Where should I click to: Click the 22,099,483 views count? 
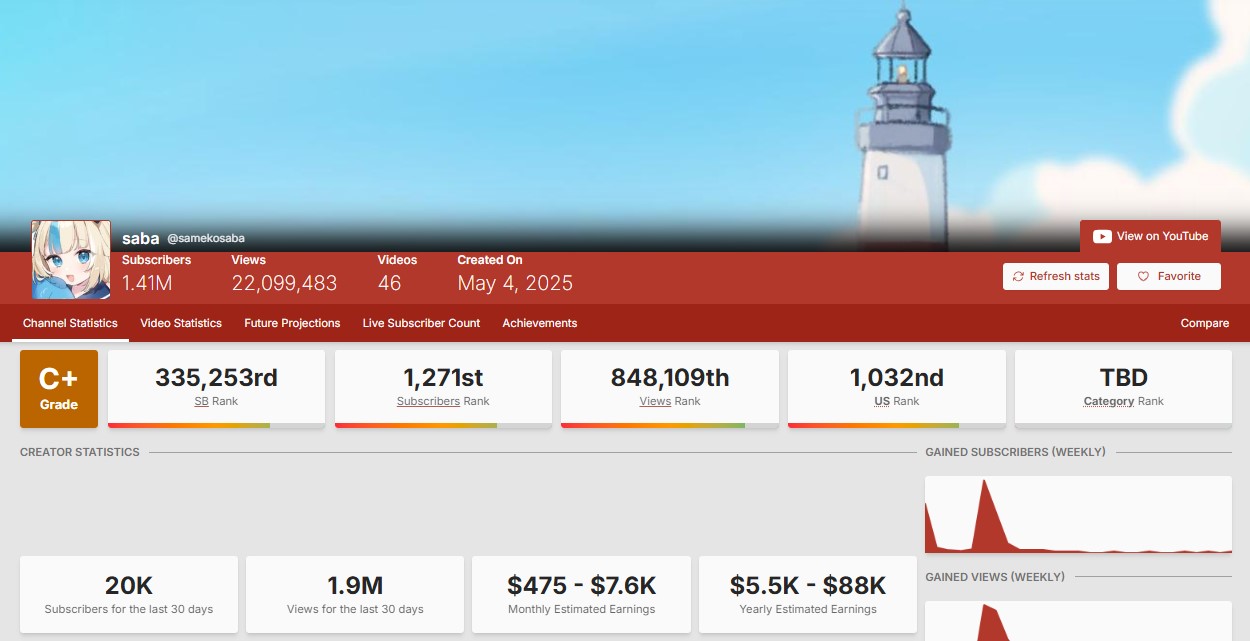point(284,283)
